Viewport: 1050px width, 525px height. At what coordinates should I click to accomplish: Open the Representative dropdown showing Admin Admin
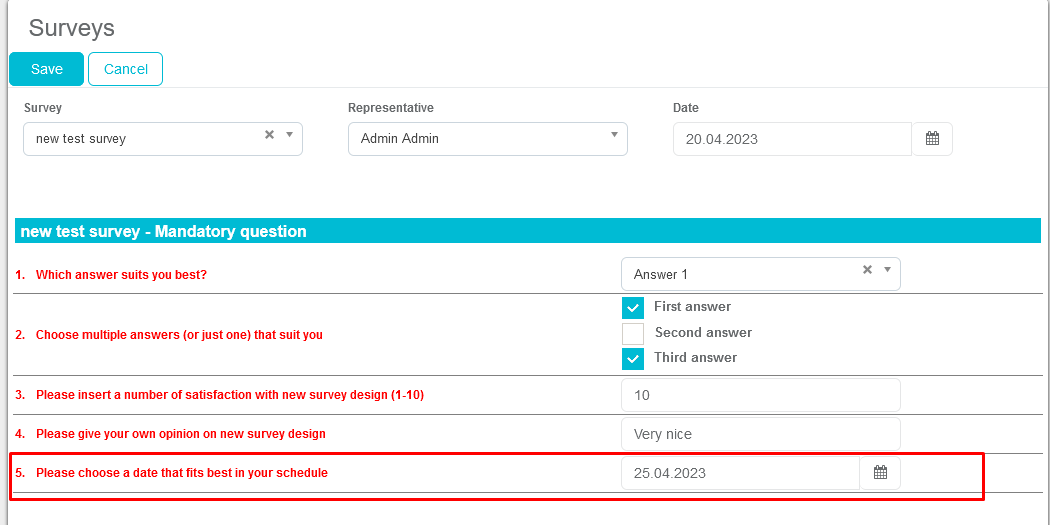488,139
